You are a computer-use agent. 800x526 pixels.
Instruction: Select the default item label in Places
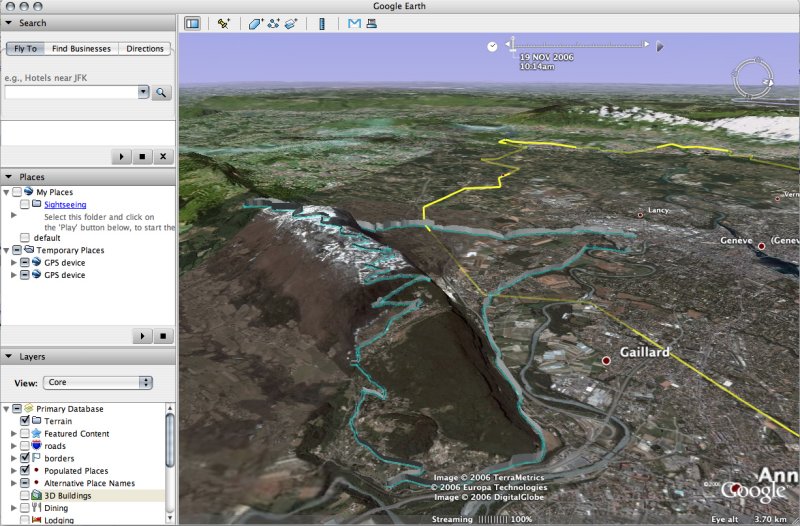47,238
